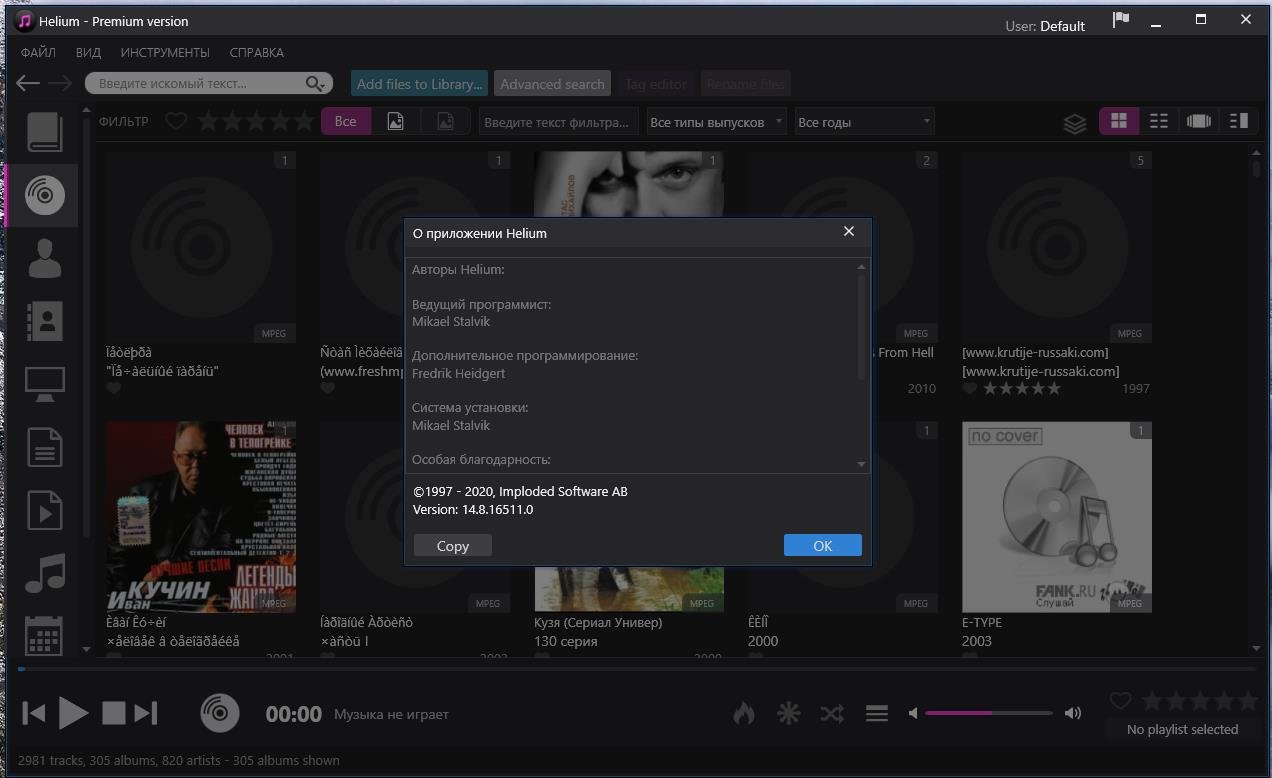Select the music note icon in sidebar

45,573
